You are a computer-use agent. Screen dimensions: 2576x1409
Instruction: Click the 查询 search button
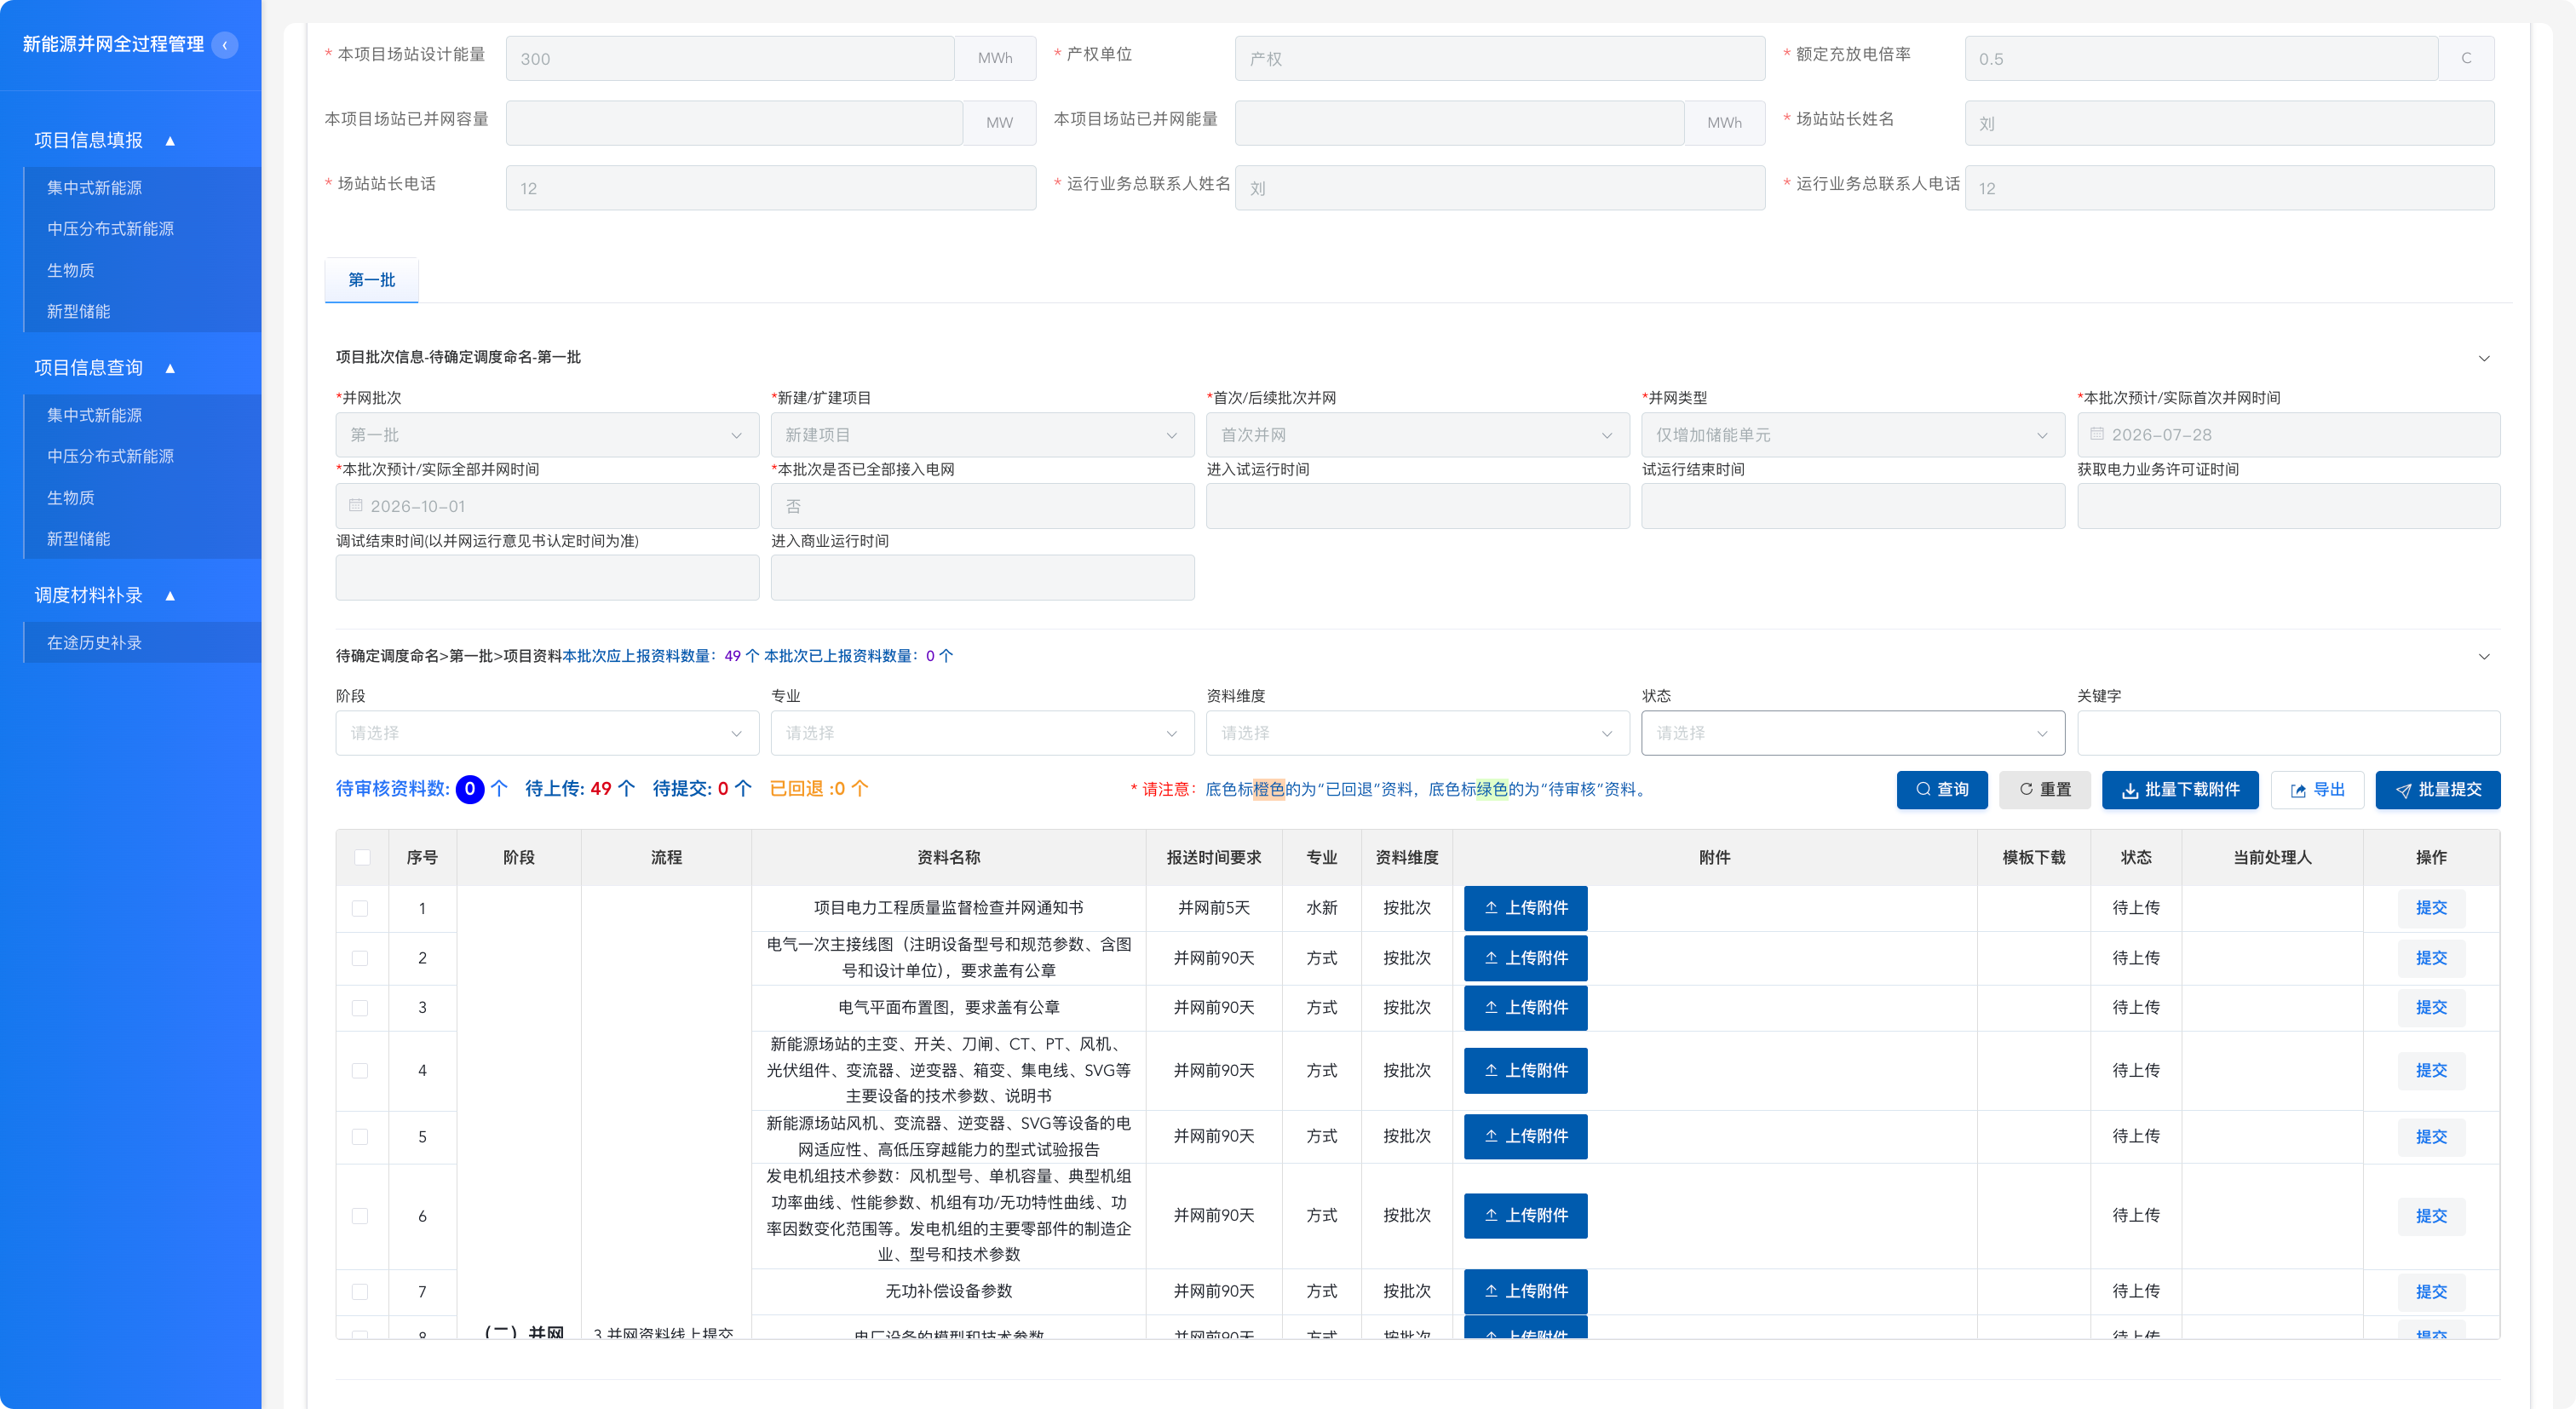tap(1942, 790)
